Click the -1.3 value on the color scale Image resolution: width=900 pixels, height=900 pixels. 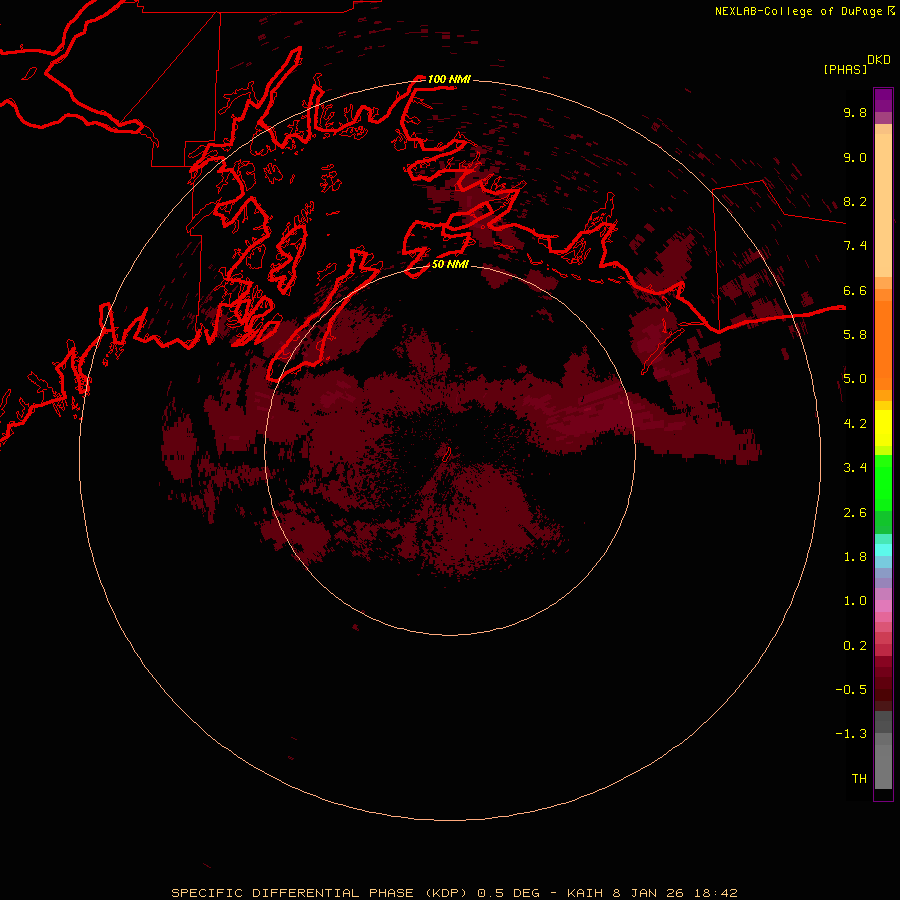coord(851,734)
